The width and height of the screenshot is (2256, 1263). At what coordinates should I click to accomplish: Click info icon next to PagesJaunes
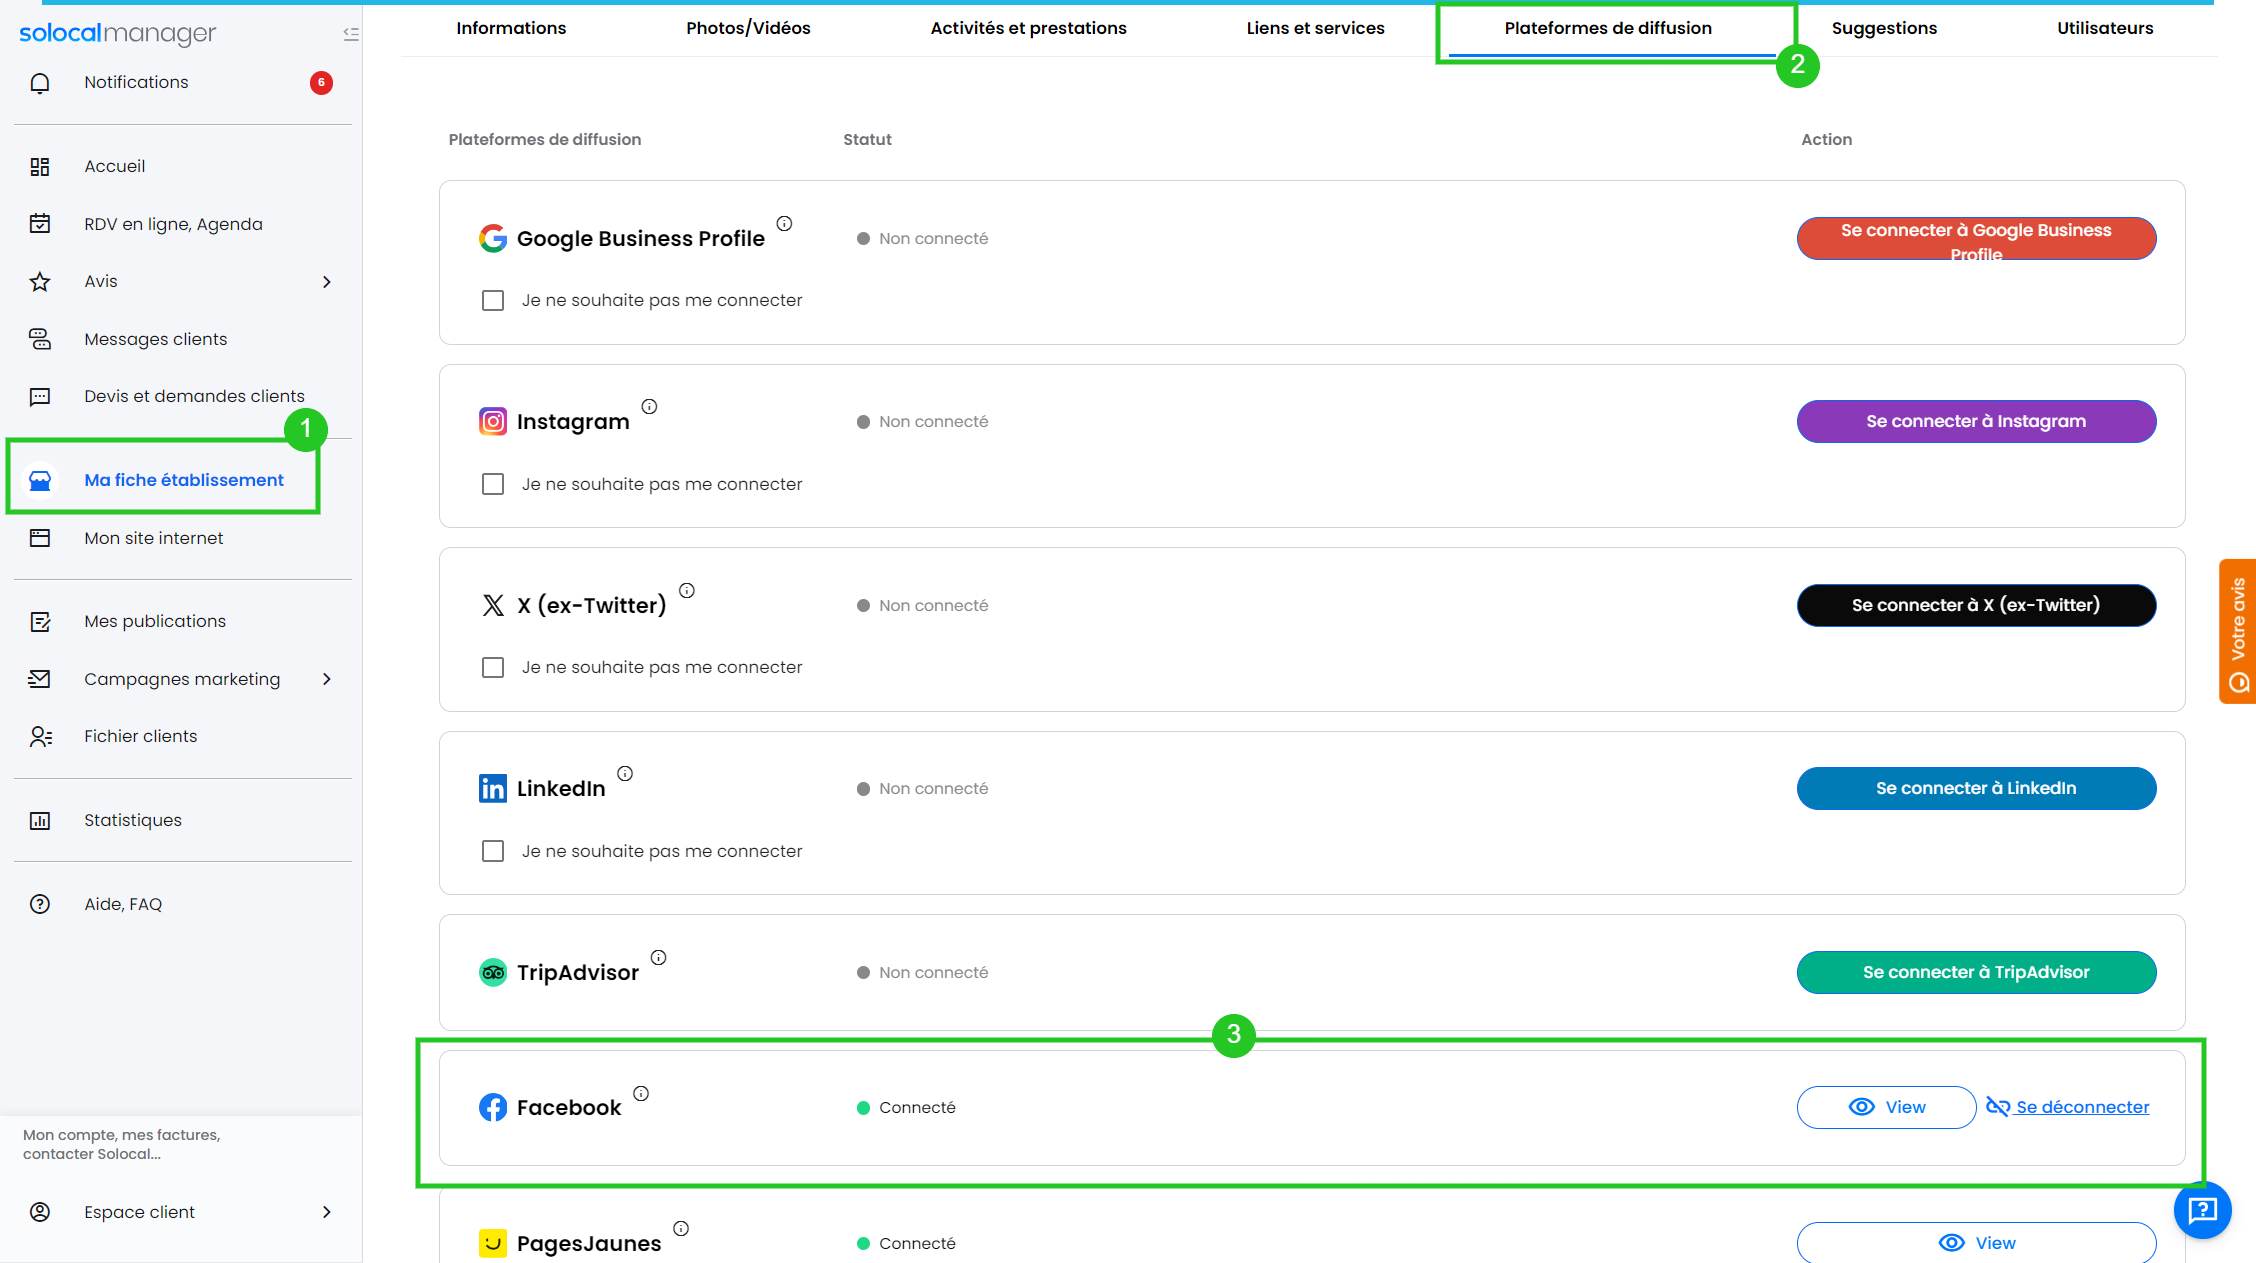click(681, 1228)
